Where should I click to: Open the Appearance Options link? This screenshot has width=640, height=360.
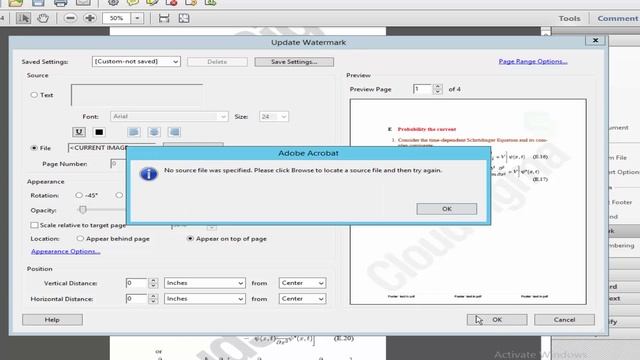[x=66, y=251]
